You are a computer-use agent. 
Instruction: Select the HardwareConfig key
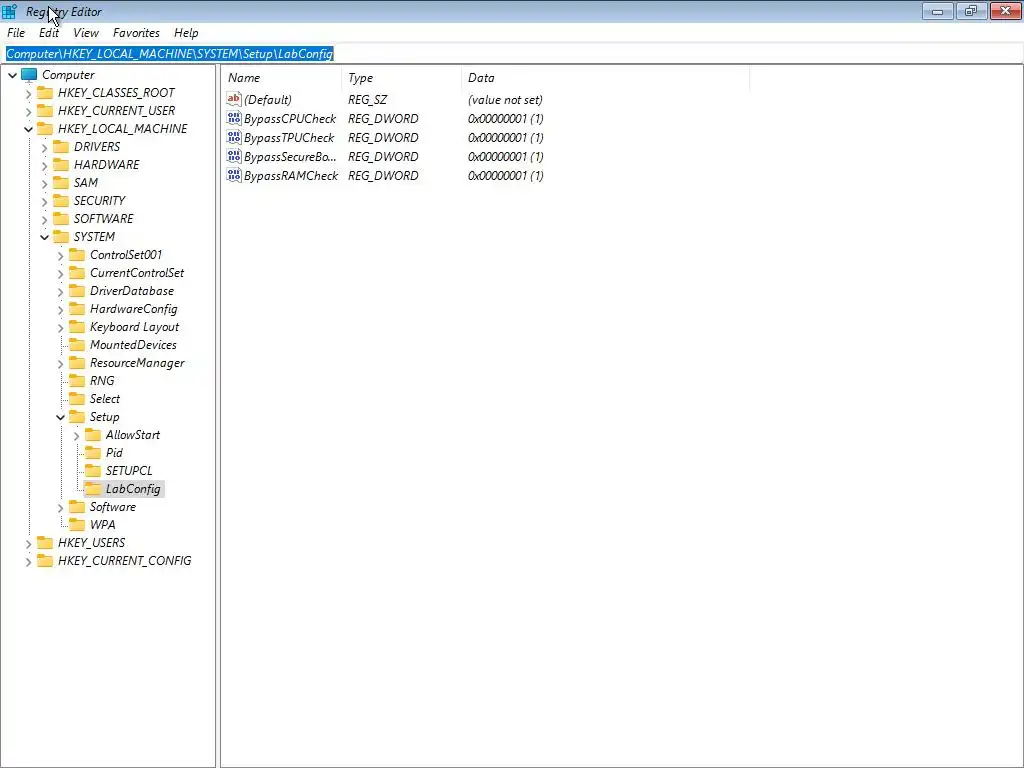(133, 309)
